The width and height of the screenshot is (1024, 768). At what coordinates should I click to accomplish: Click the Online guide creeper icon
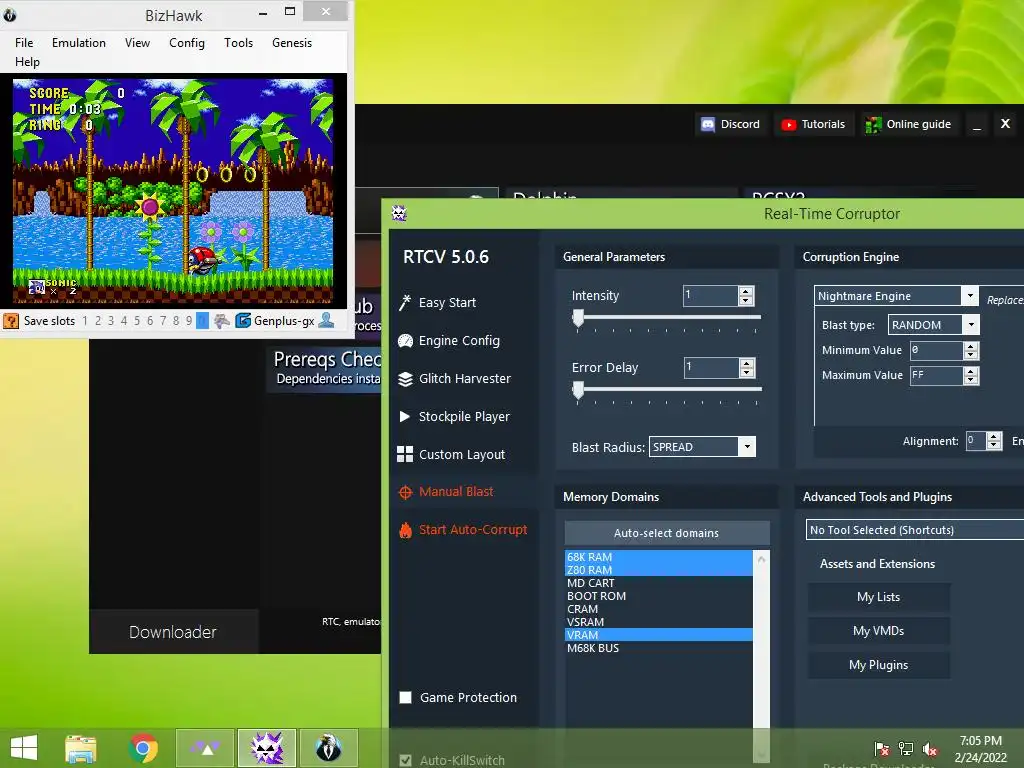873,124
